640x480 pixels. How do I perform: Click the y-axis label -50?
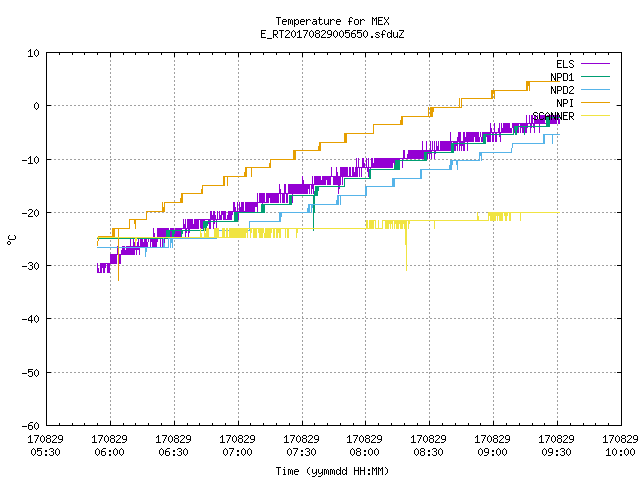click(31, 373)
